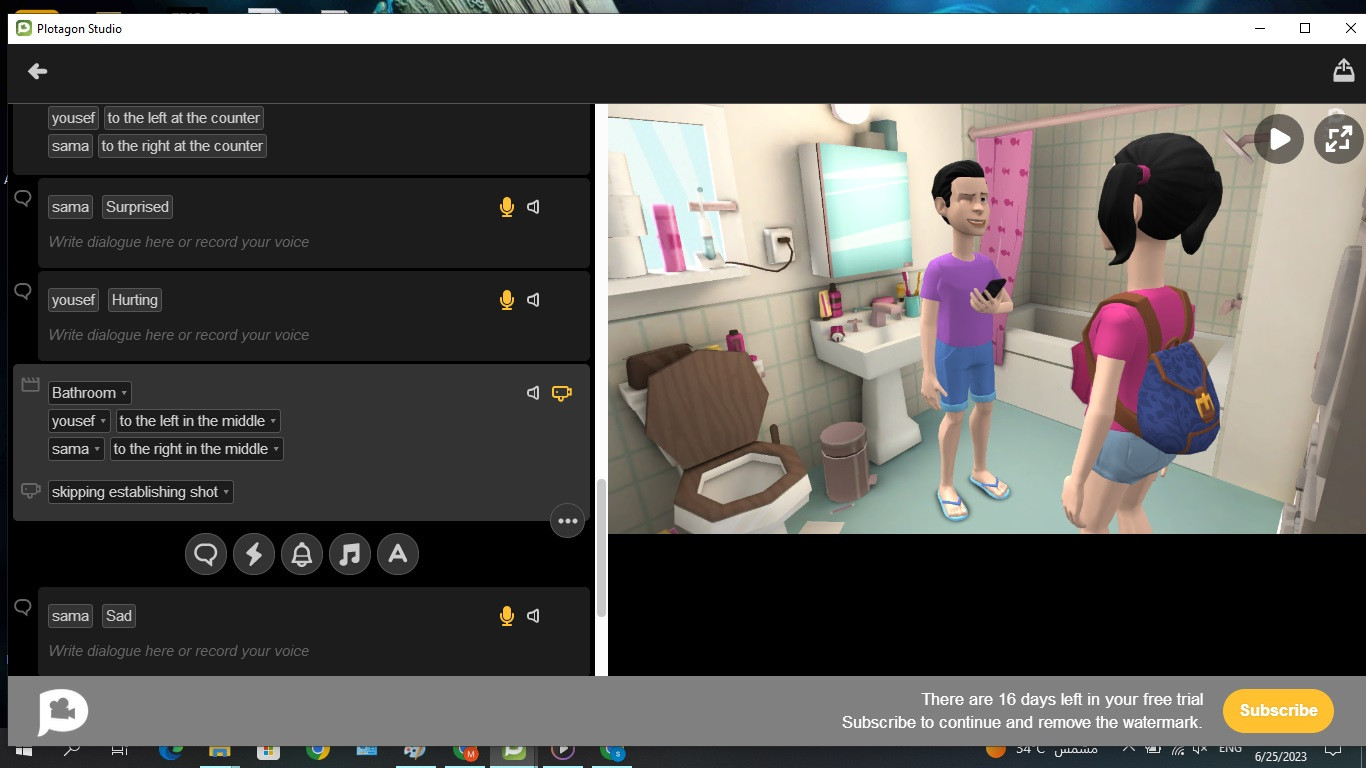Open the Bathroom scene dropdown
The image size is (1366, 768).
(90, 393)
